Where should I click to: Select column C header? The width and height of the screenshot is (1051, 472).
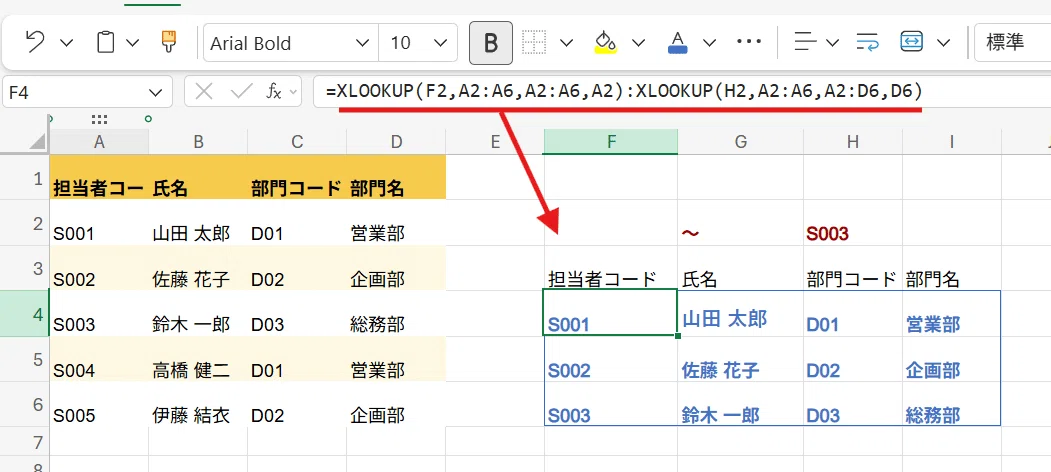[x=297, y=141]
